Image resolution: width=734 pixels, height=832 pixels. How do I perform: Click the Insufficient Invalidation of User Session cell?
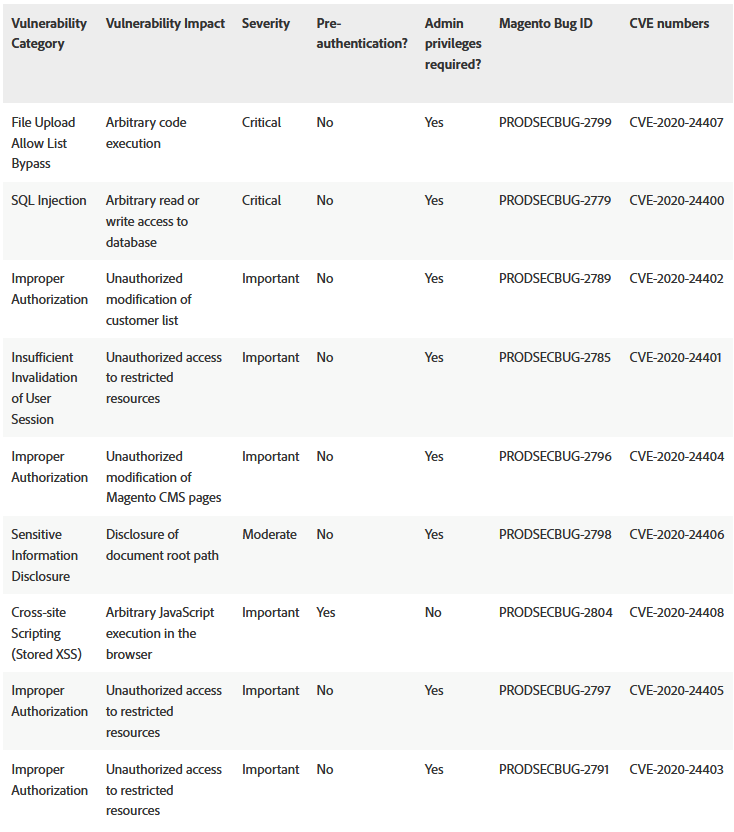coord(45,388)
